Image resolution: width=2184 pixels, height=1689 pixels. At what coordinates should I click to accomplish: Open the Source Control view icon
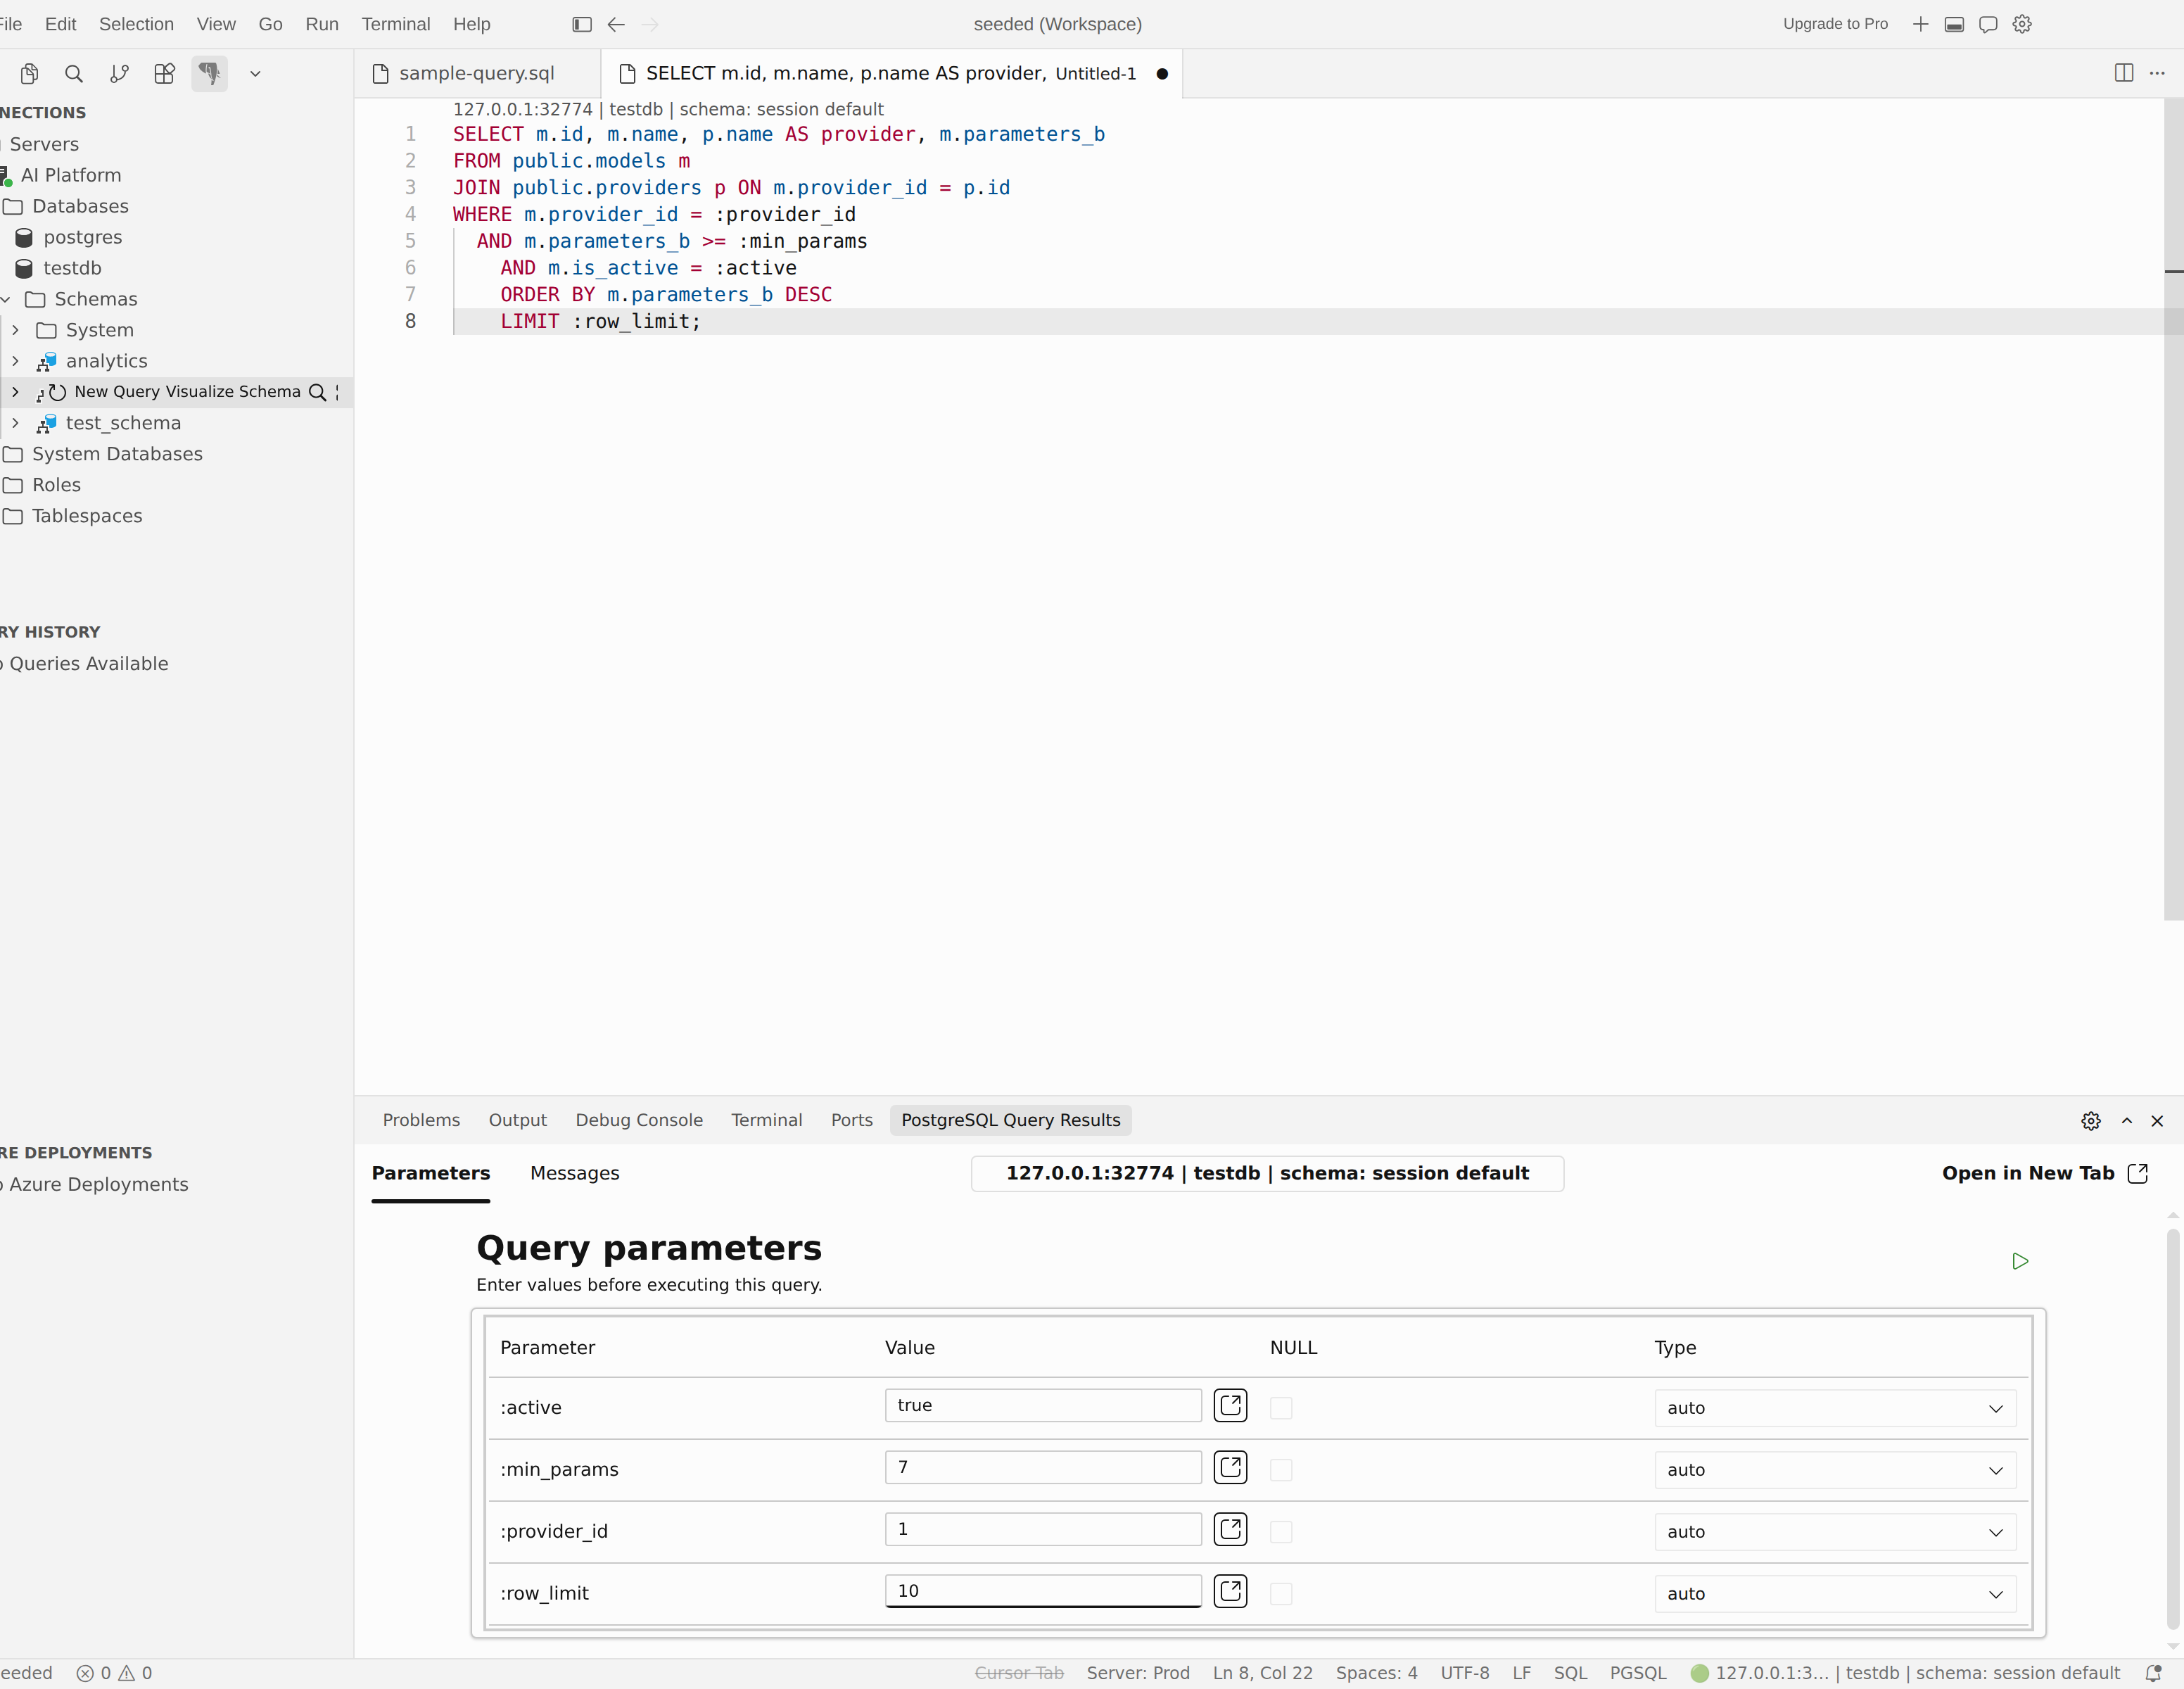119,73
